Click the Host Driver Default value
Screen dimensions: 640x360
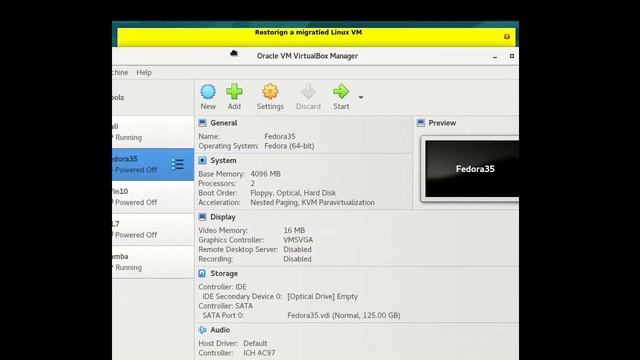point(255,343)
